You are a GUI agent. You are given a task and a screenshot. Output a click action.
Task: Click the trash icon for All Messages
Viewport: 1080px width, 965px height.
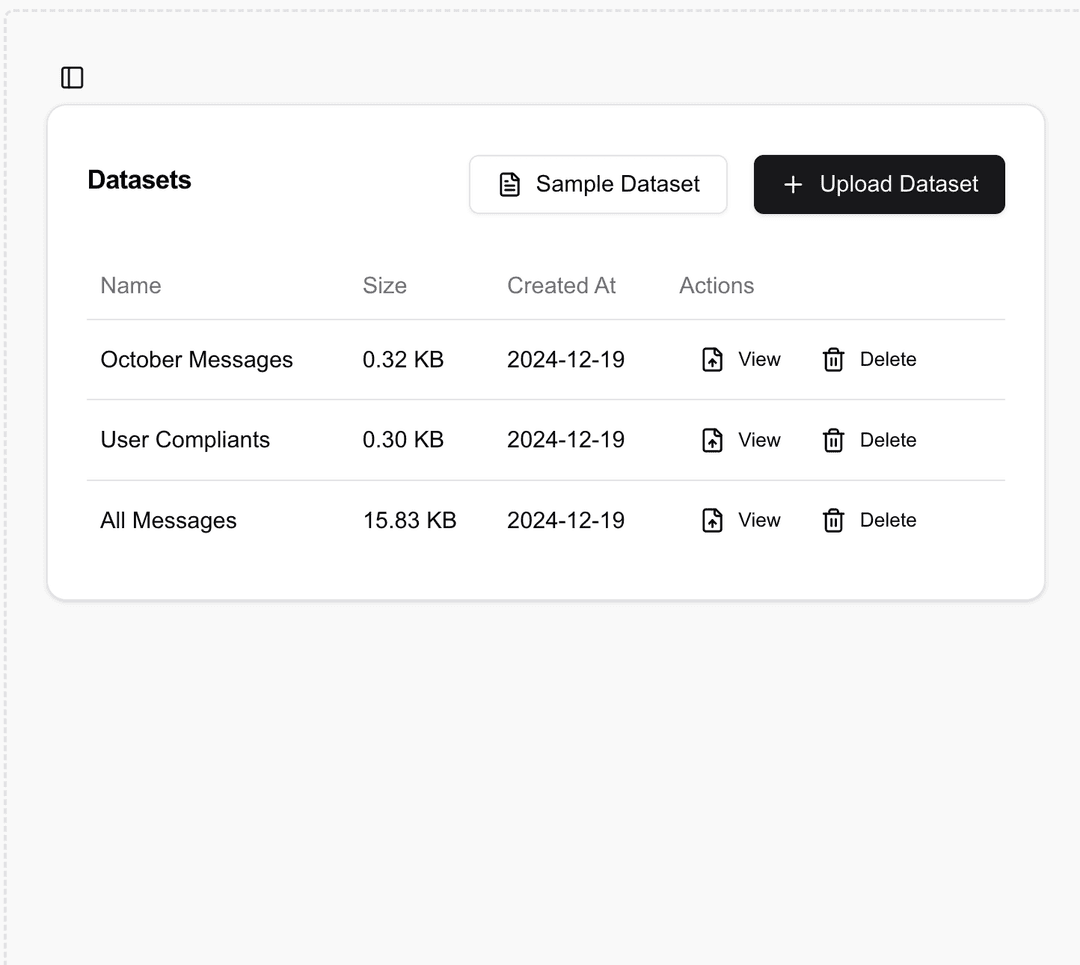coord(833,521)
